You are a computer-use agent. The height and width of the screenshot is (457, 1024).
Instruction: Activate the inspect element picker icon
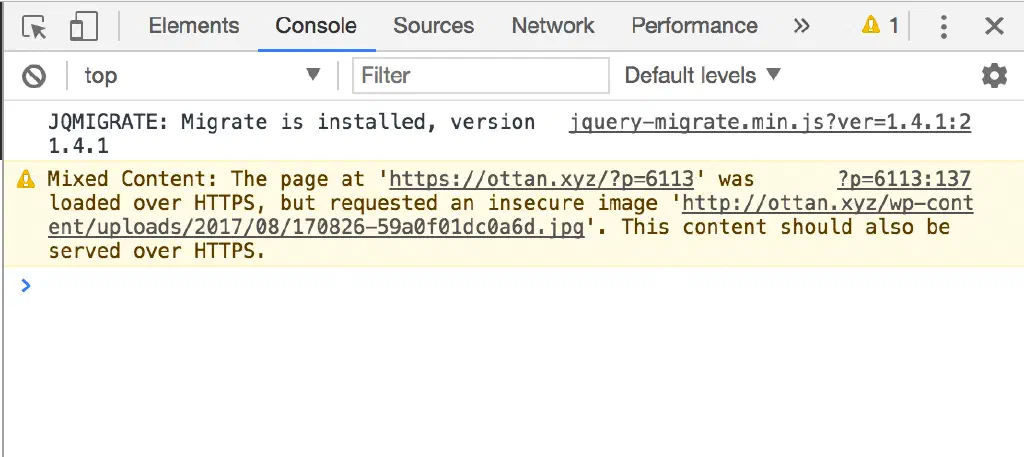pos(34,27)
